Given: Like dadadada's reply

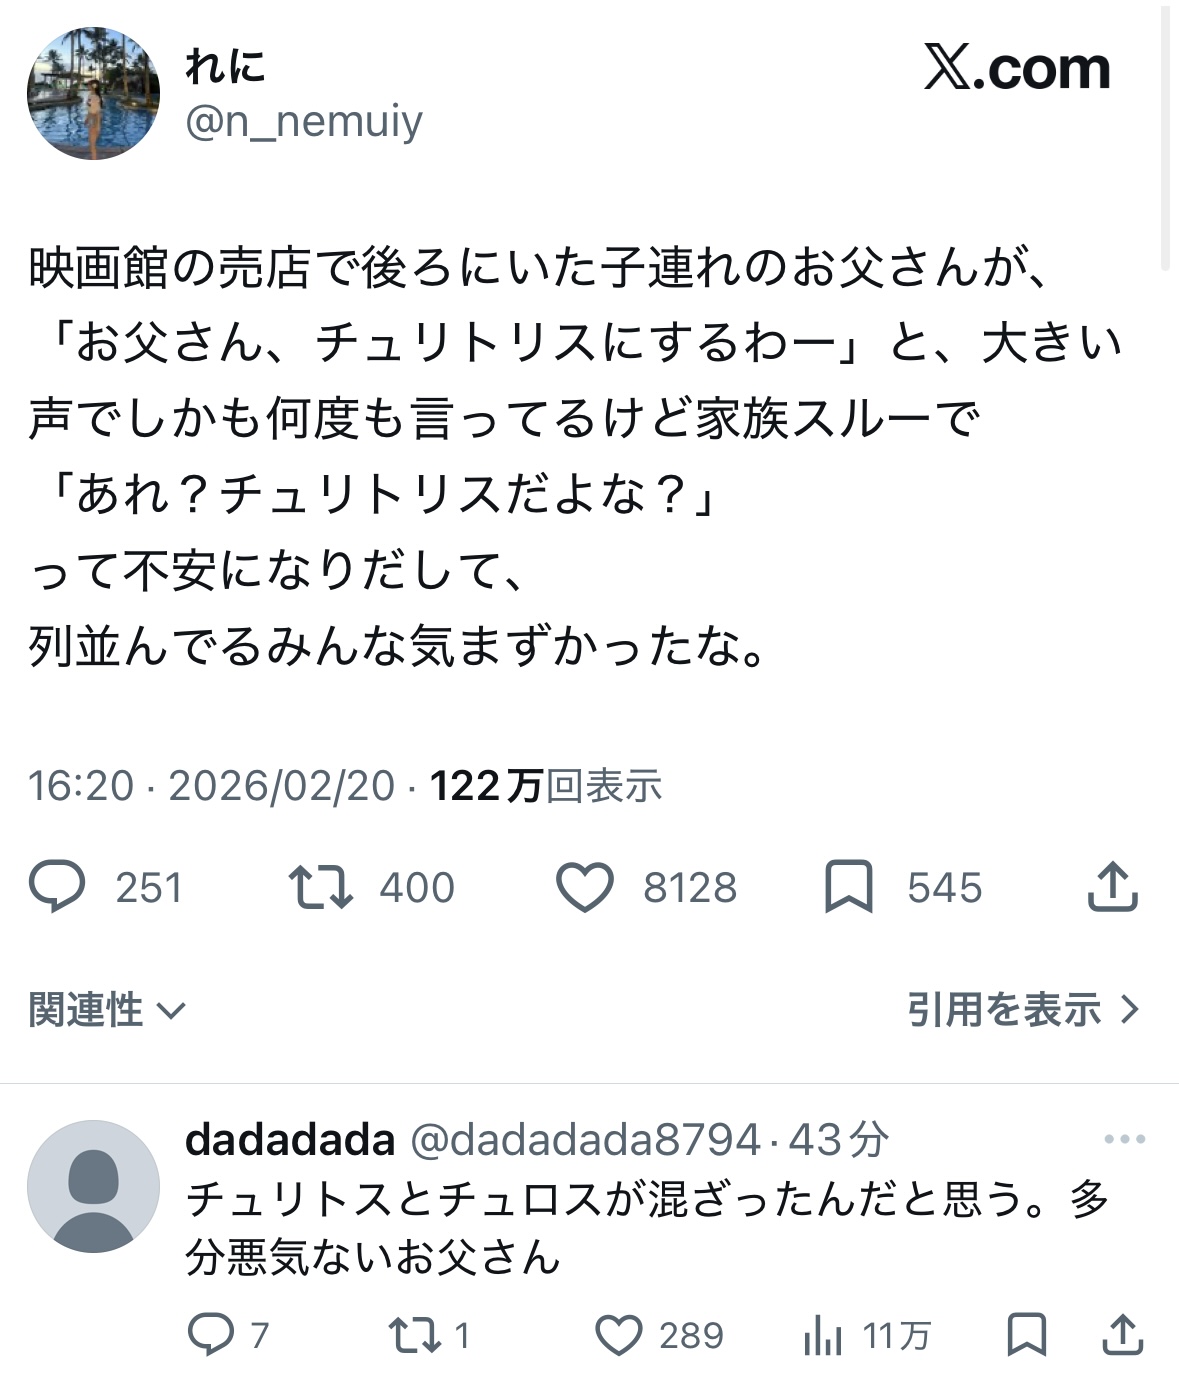Looking at the screenshot, I should pyautogui.click(x=619, y=1334).
